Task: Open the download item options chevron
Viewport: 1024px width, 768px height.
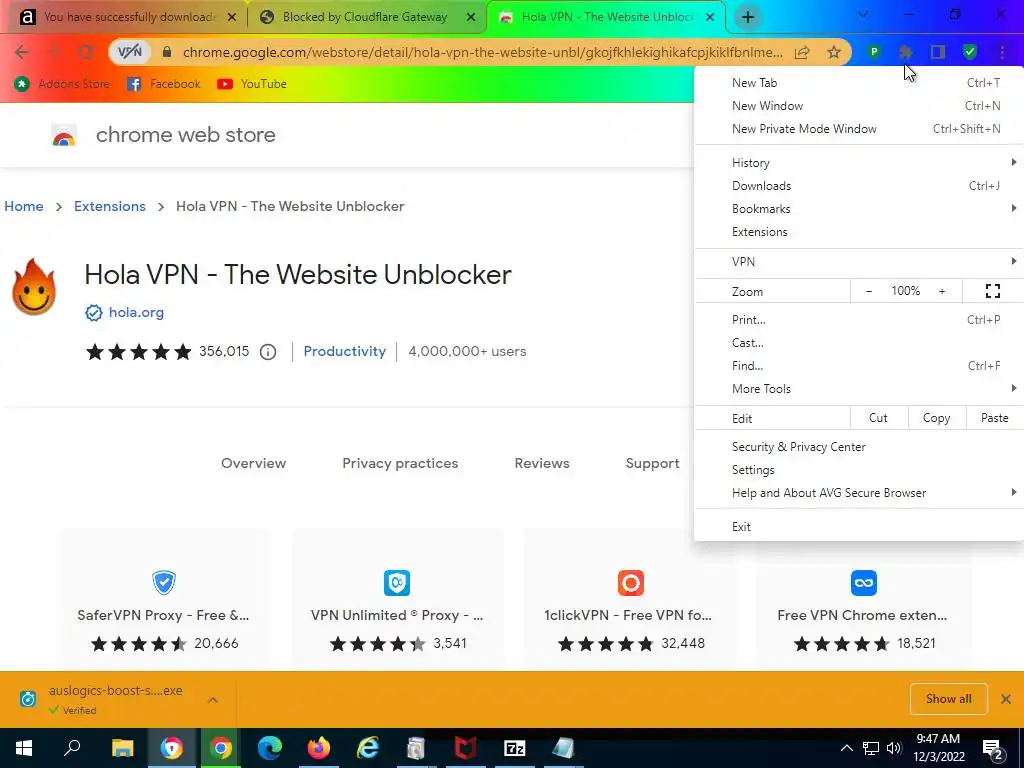Action: click(x=213, y=699)
